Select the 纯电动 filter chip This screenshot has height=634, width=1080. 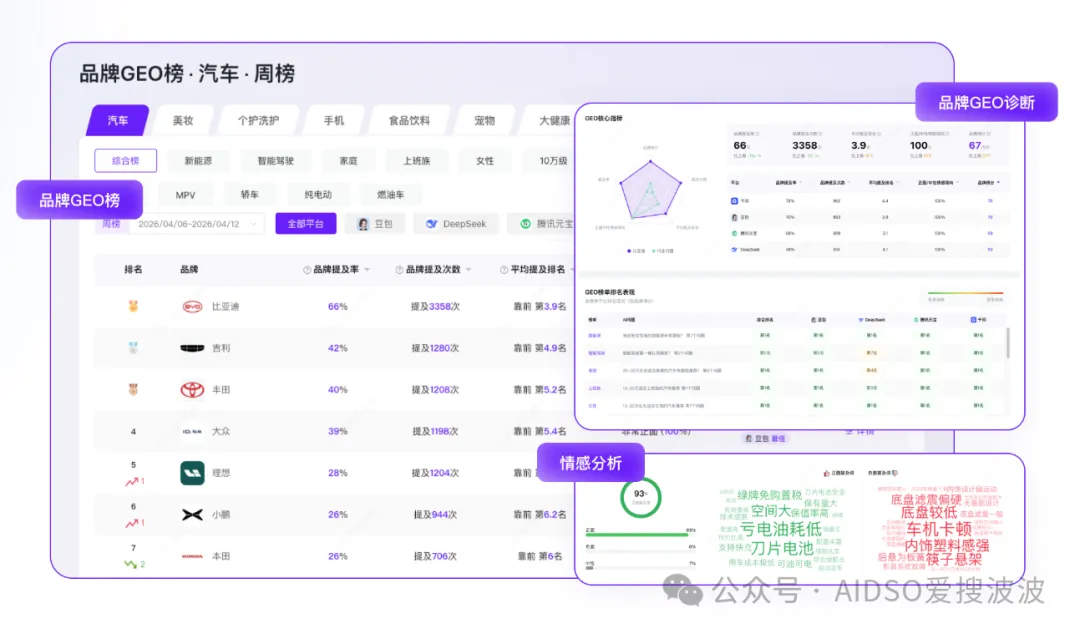(x=318, y=195)
